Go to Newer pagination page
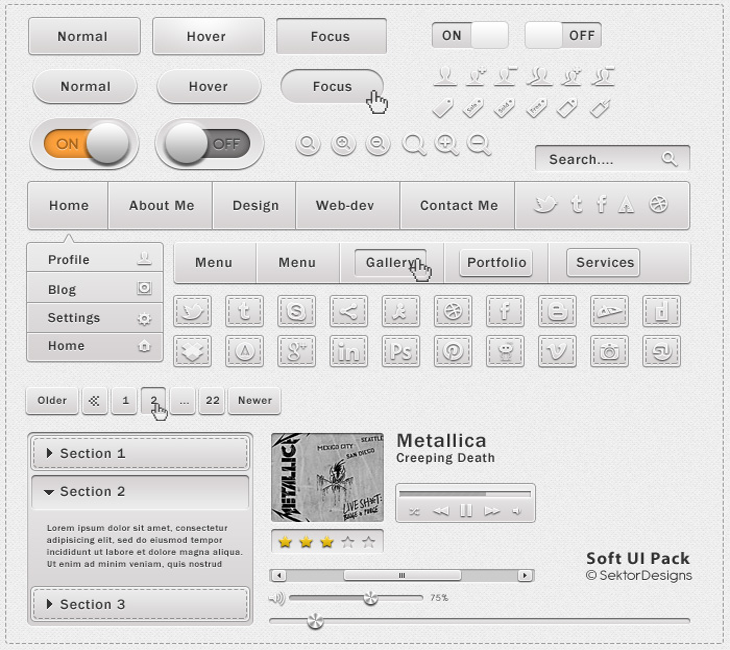Viewport: 730px width, 650px height. 255,400
